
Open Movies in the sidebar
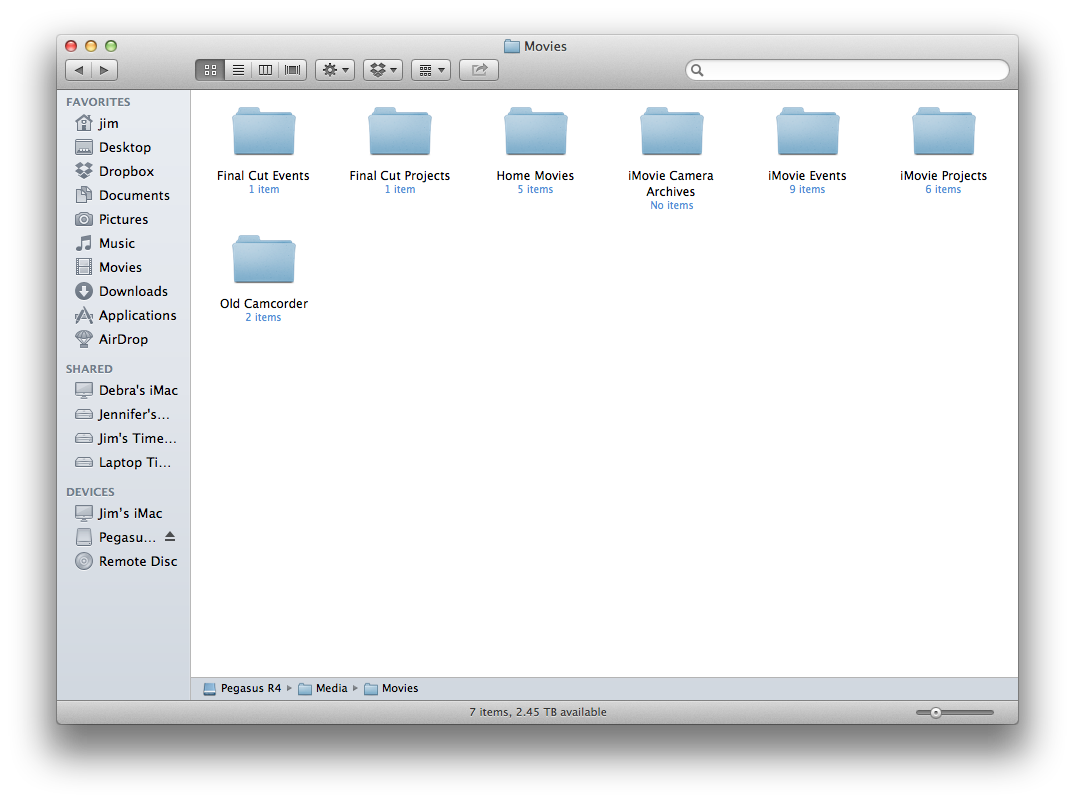[123, 267]
